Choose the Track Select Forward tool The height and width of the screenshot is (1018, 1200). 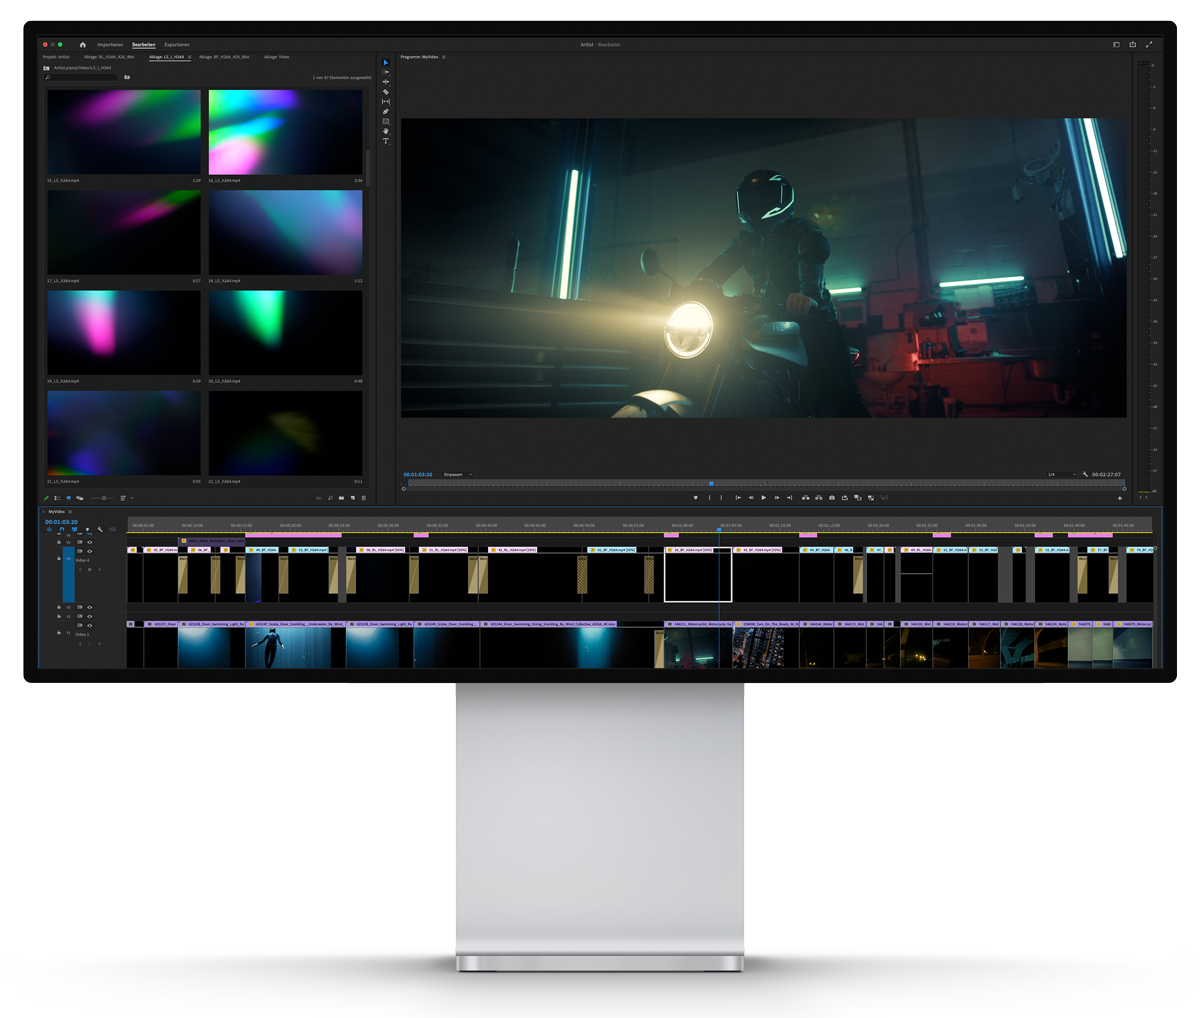tap(386, 72)
